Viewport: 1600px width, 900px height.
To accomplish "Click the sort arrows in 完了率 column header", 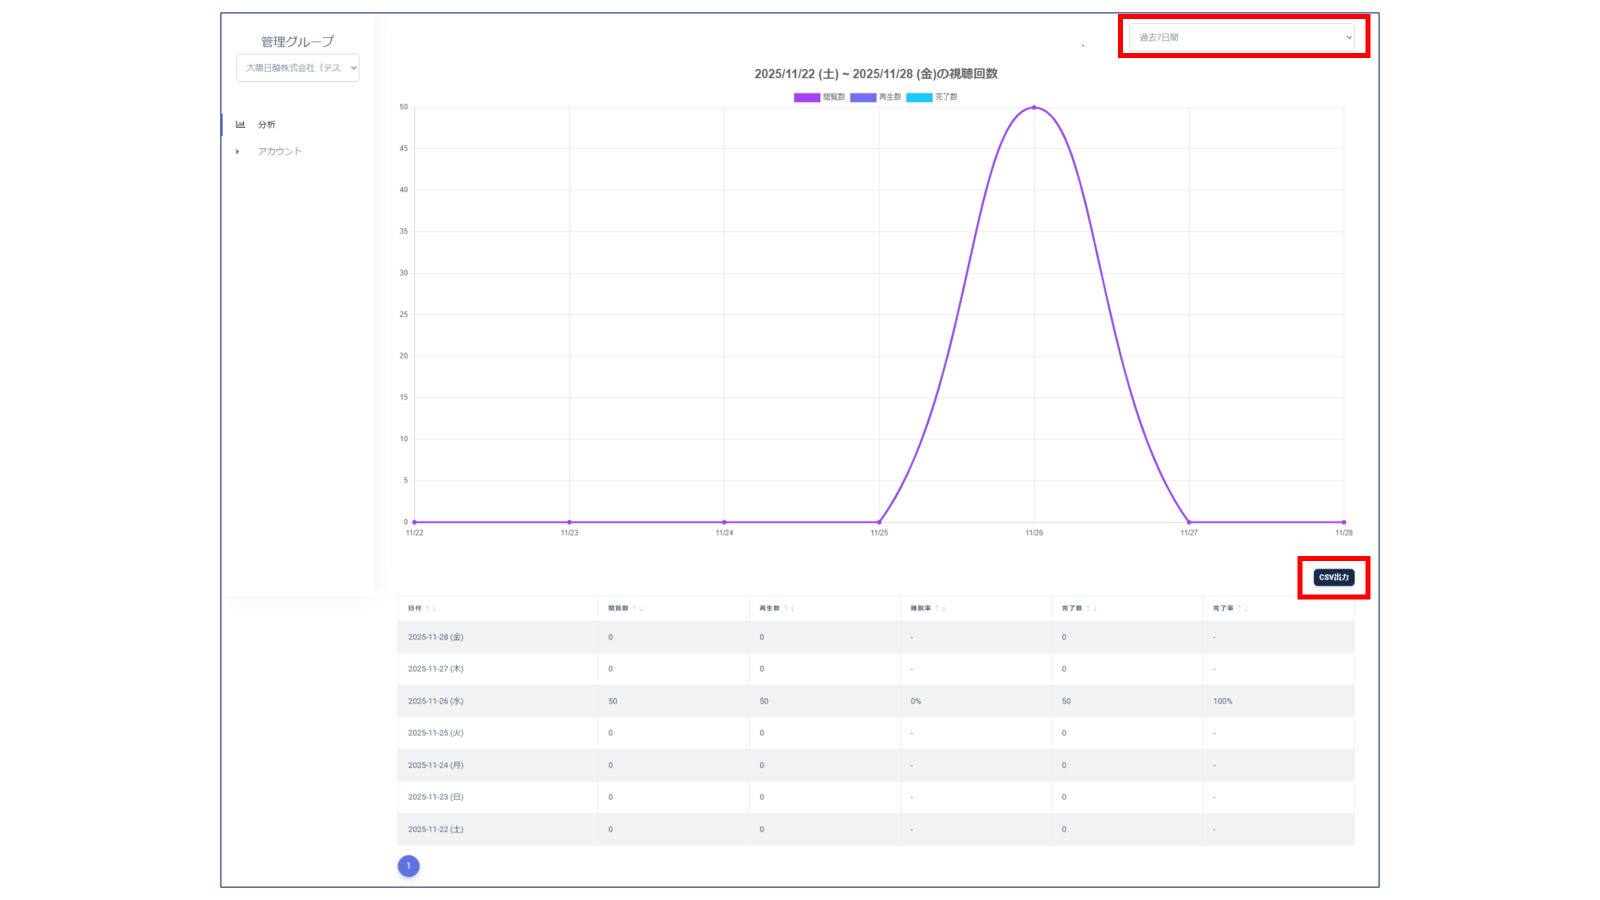I will [x=1243, y=608].
